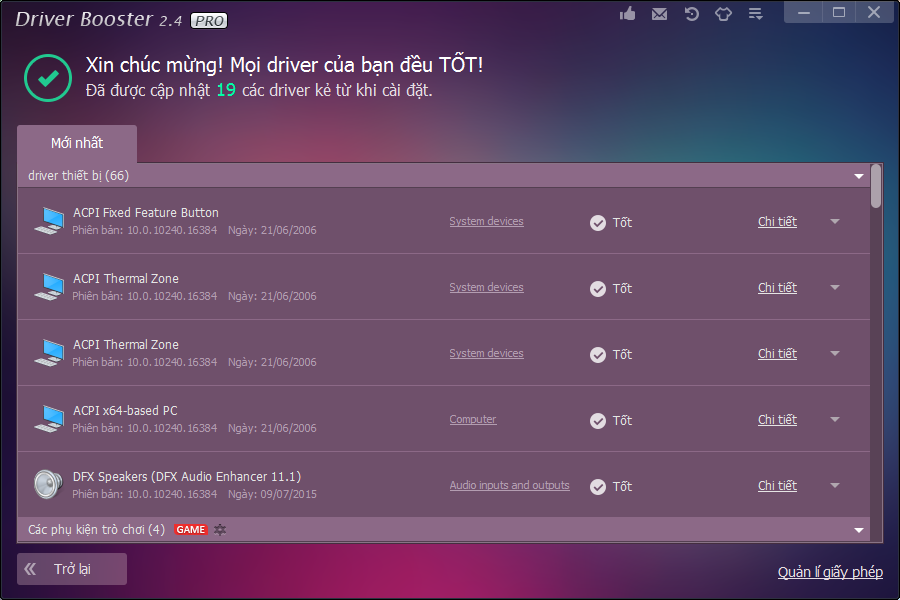Click the Tốt check icon for ACPI x64-based PC
Image resolution: width=900 pixels, height=600 pixels.
point(598,421)
